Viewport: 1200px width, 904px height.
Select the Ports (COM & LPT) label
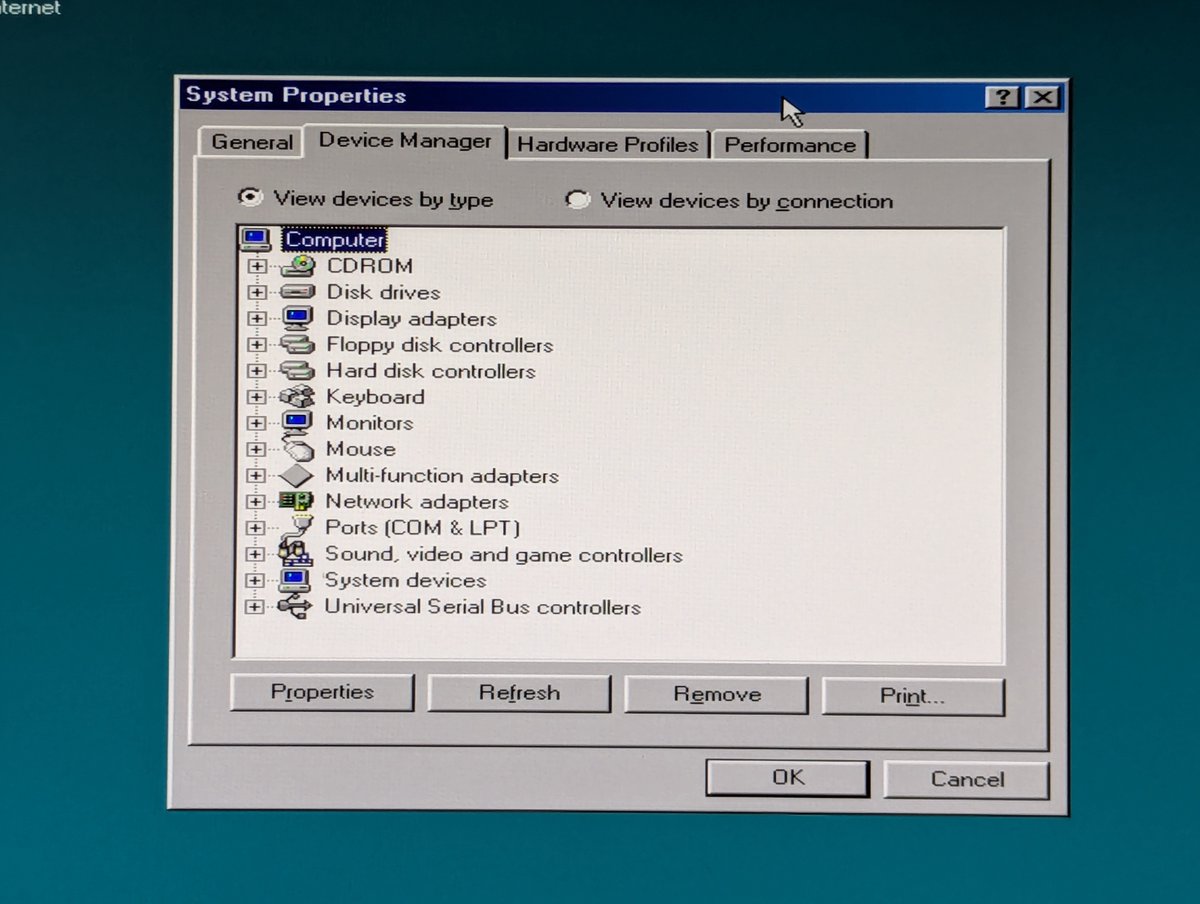(x=422, y=528)
